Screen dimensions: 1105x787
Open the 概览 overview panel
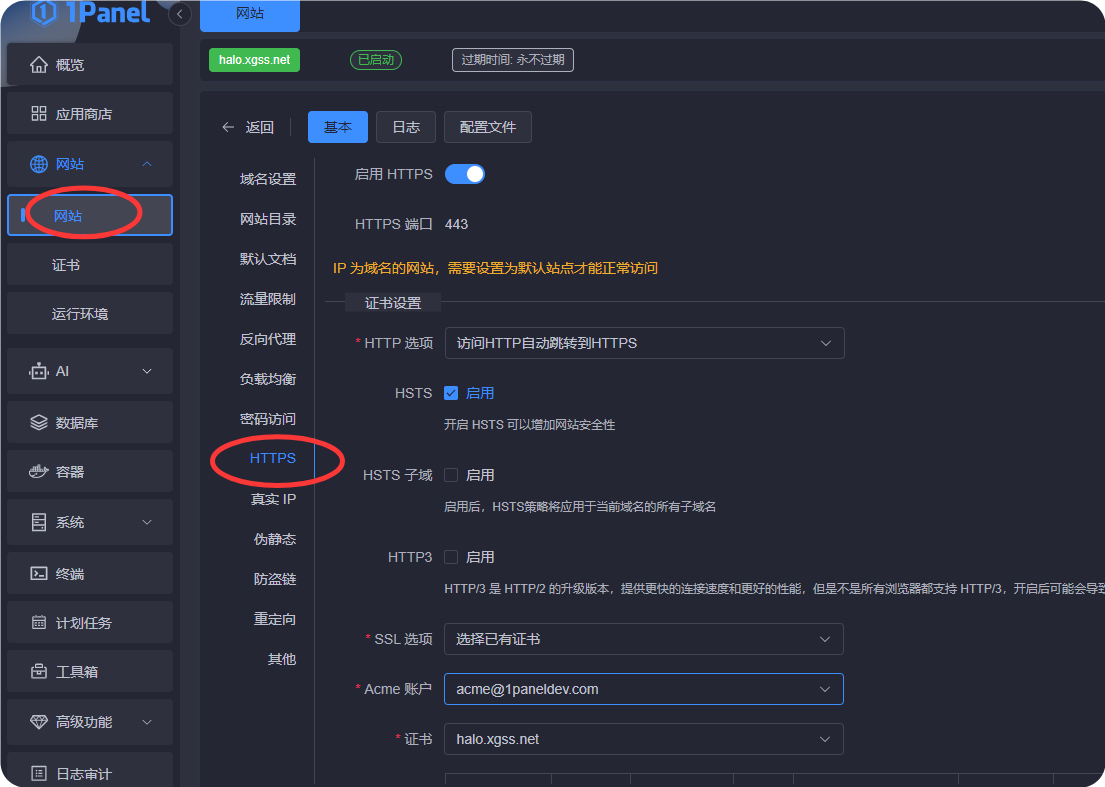click(89, 64)
